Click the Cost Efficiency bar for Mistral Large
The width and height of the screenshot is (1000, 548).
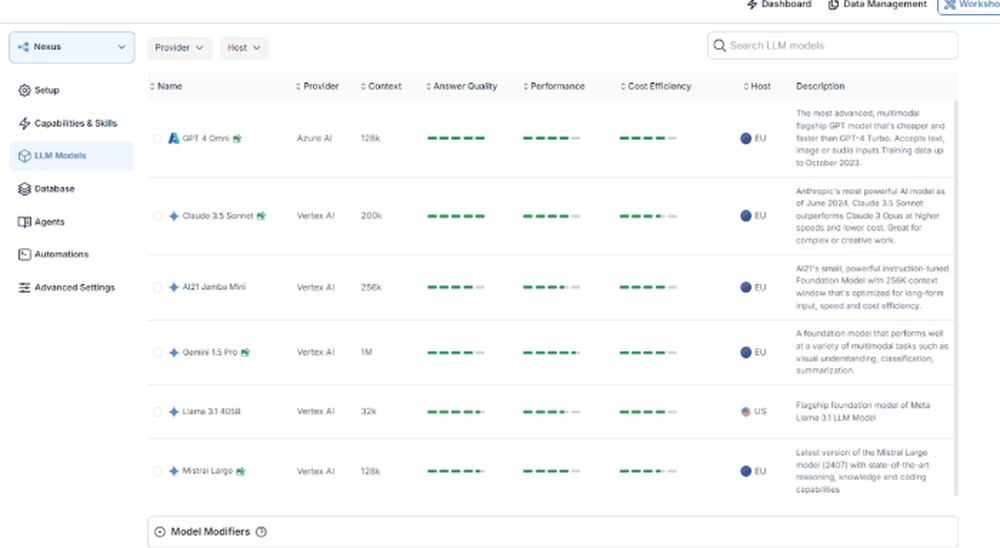(648, 471)
